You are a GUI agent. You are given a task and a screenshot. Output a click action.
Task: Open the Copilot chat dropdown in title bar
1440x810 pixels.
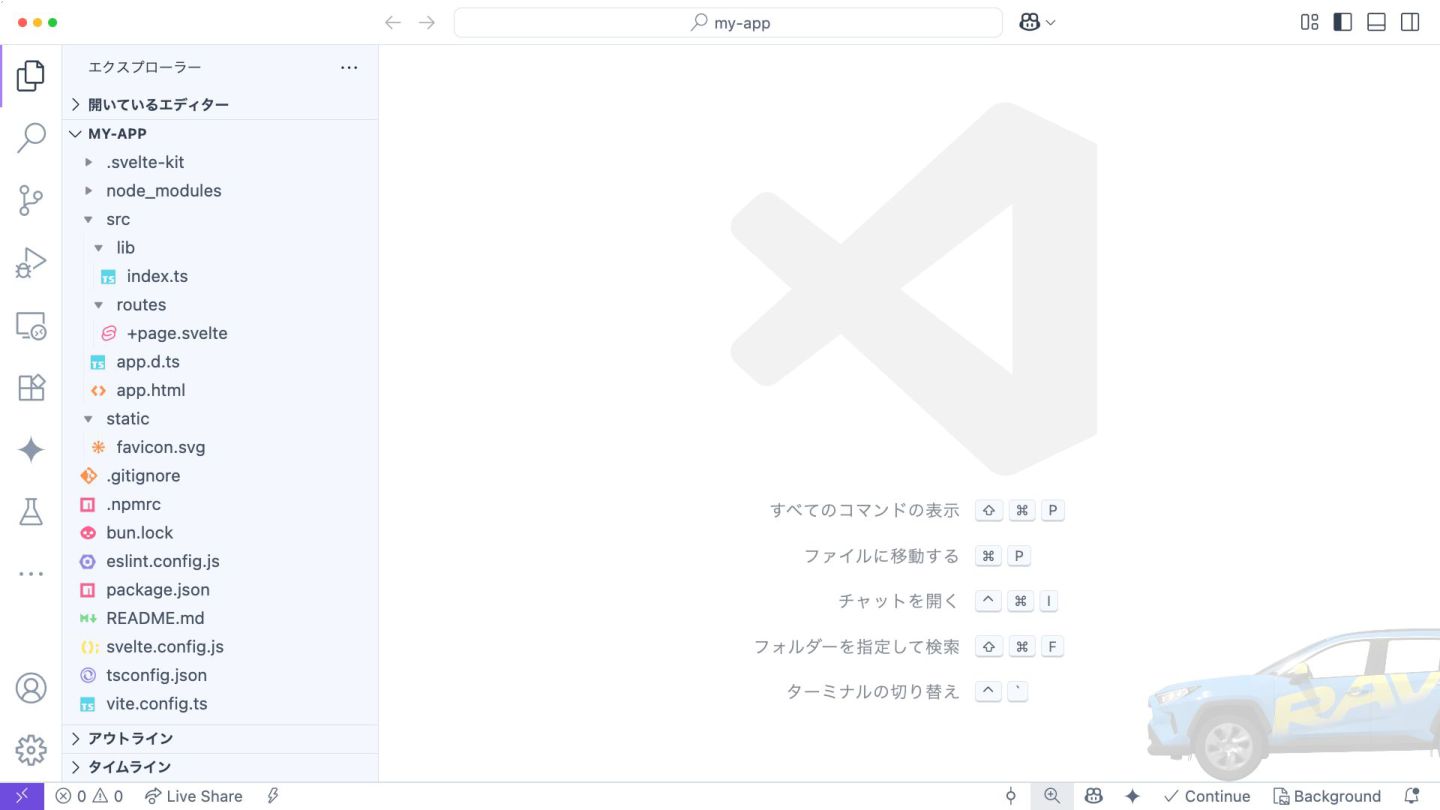(1037, 22)
